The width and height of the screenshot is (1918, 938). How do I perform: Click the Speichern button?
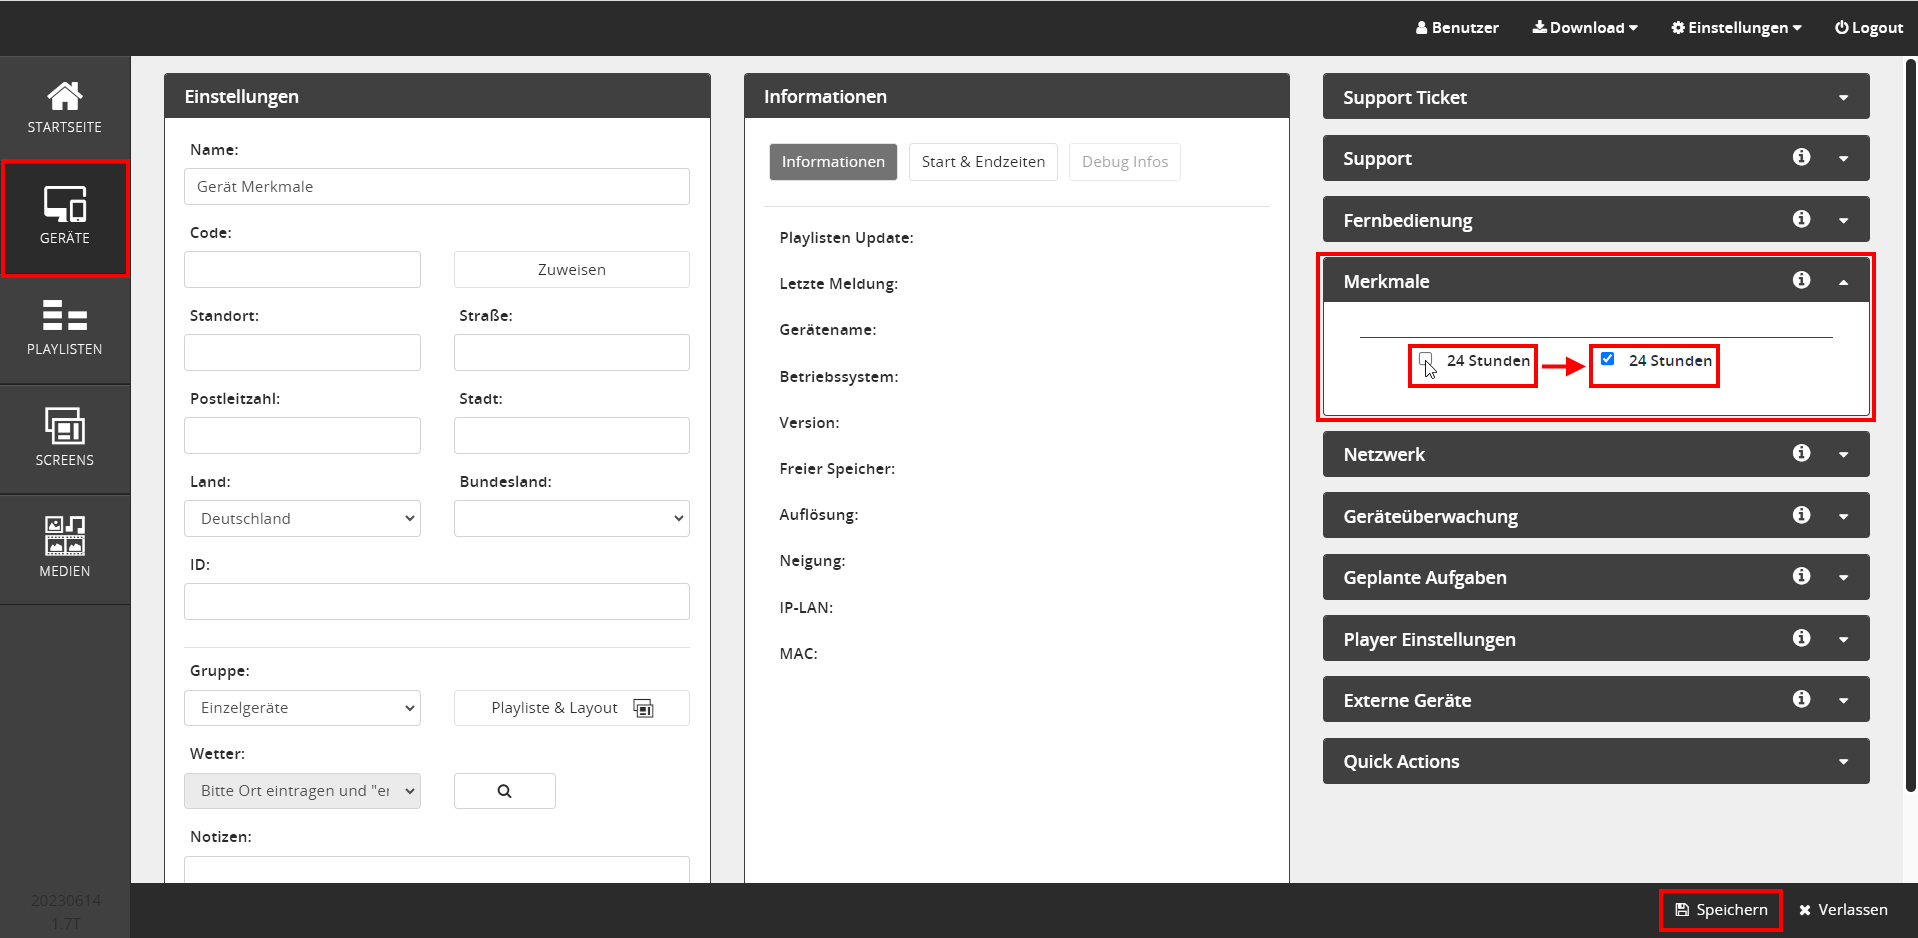[1721, 910]
